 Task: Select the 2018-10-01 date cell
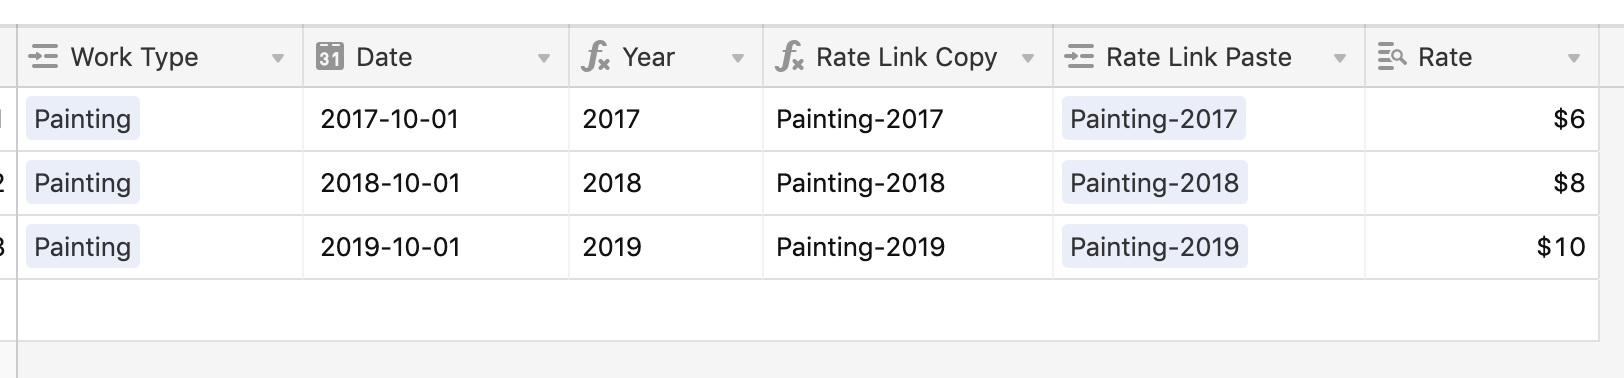coord(436,183)
